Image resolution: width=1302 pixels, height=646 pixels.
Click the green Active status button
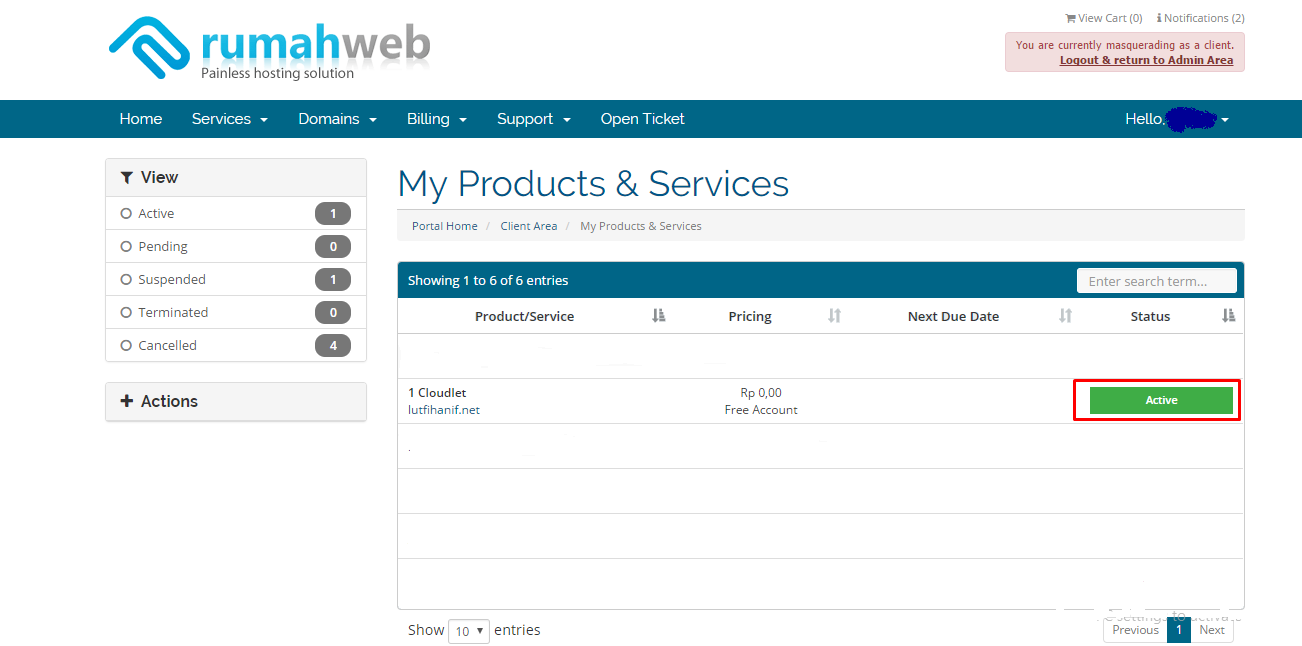pyautogui.click(x=1161, y=400)
